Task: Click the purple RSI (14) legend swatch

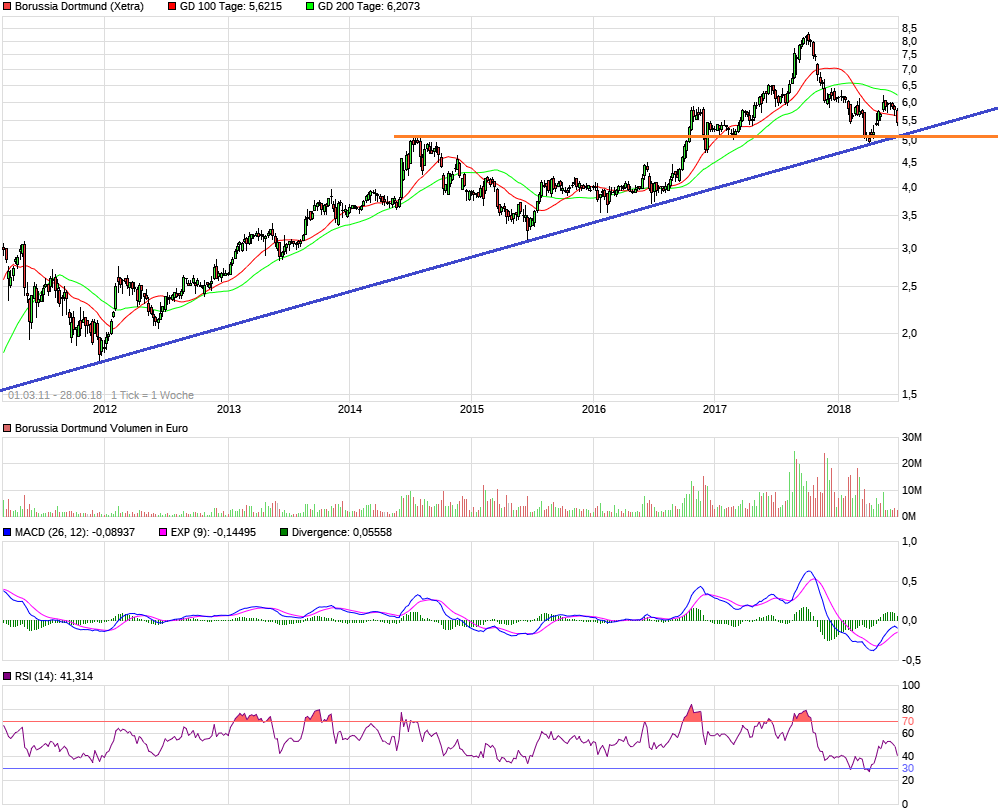Action: click(7, 676)
